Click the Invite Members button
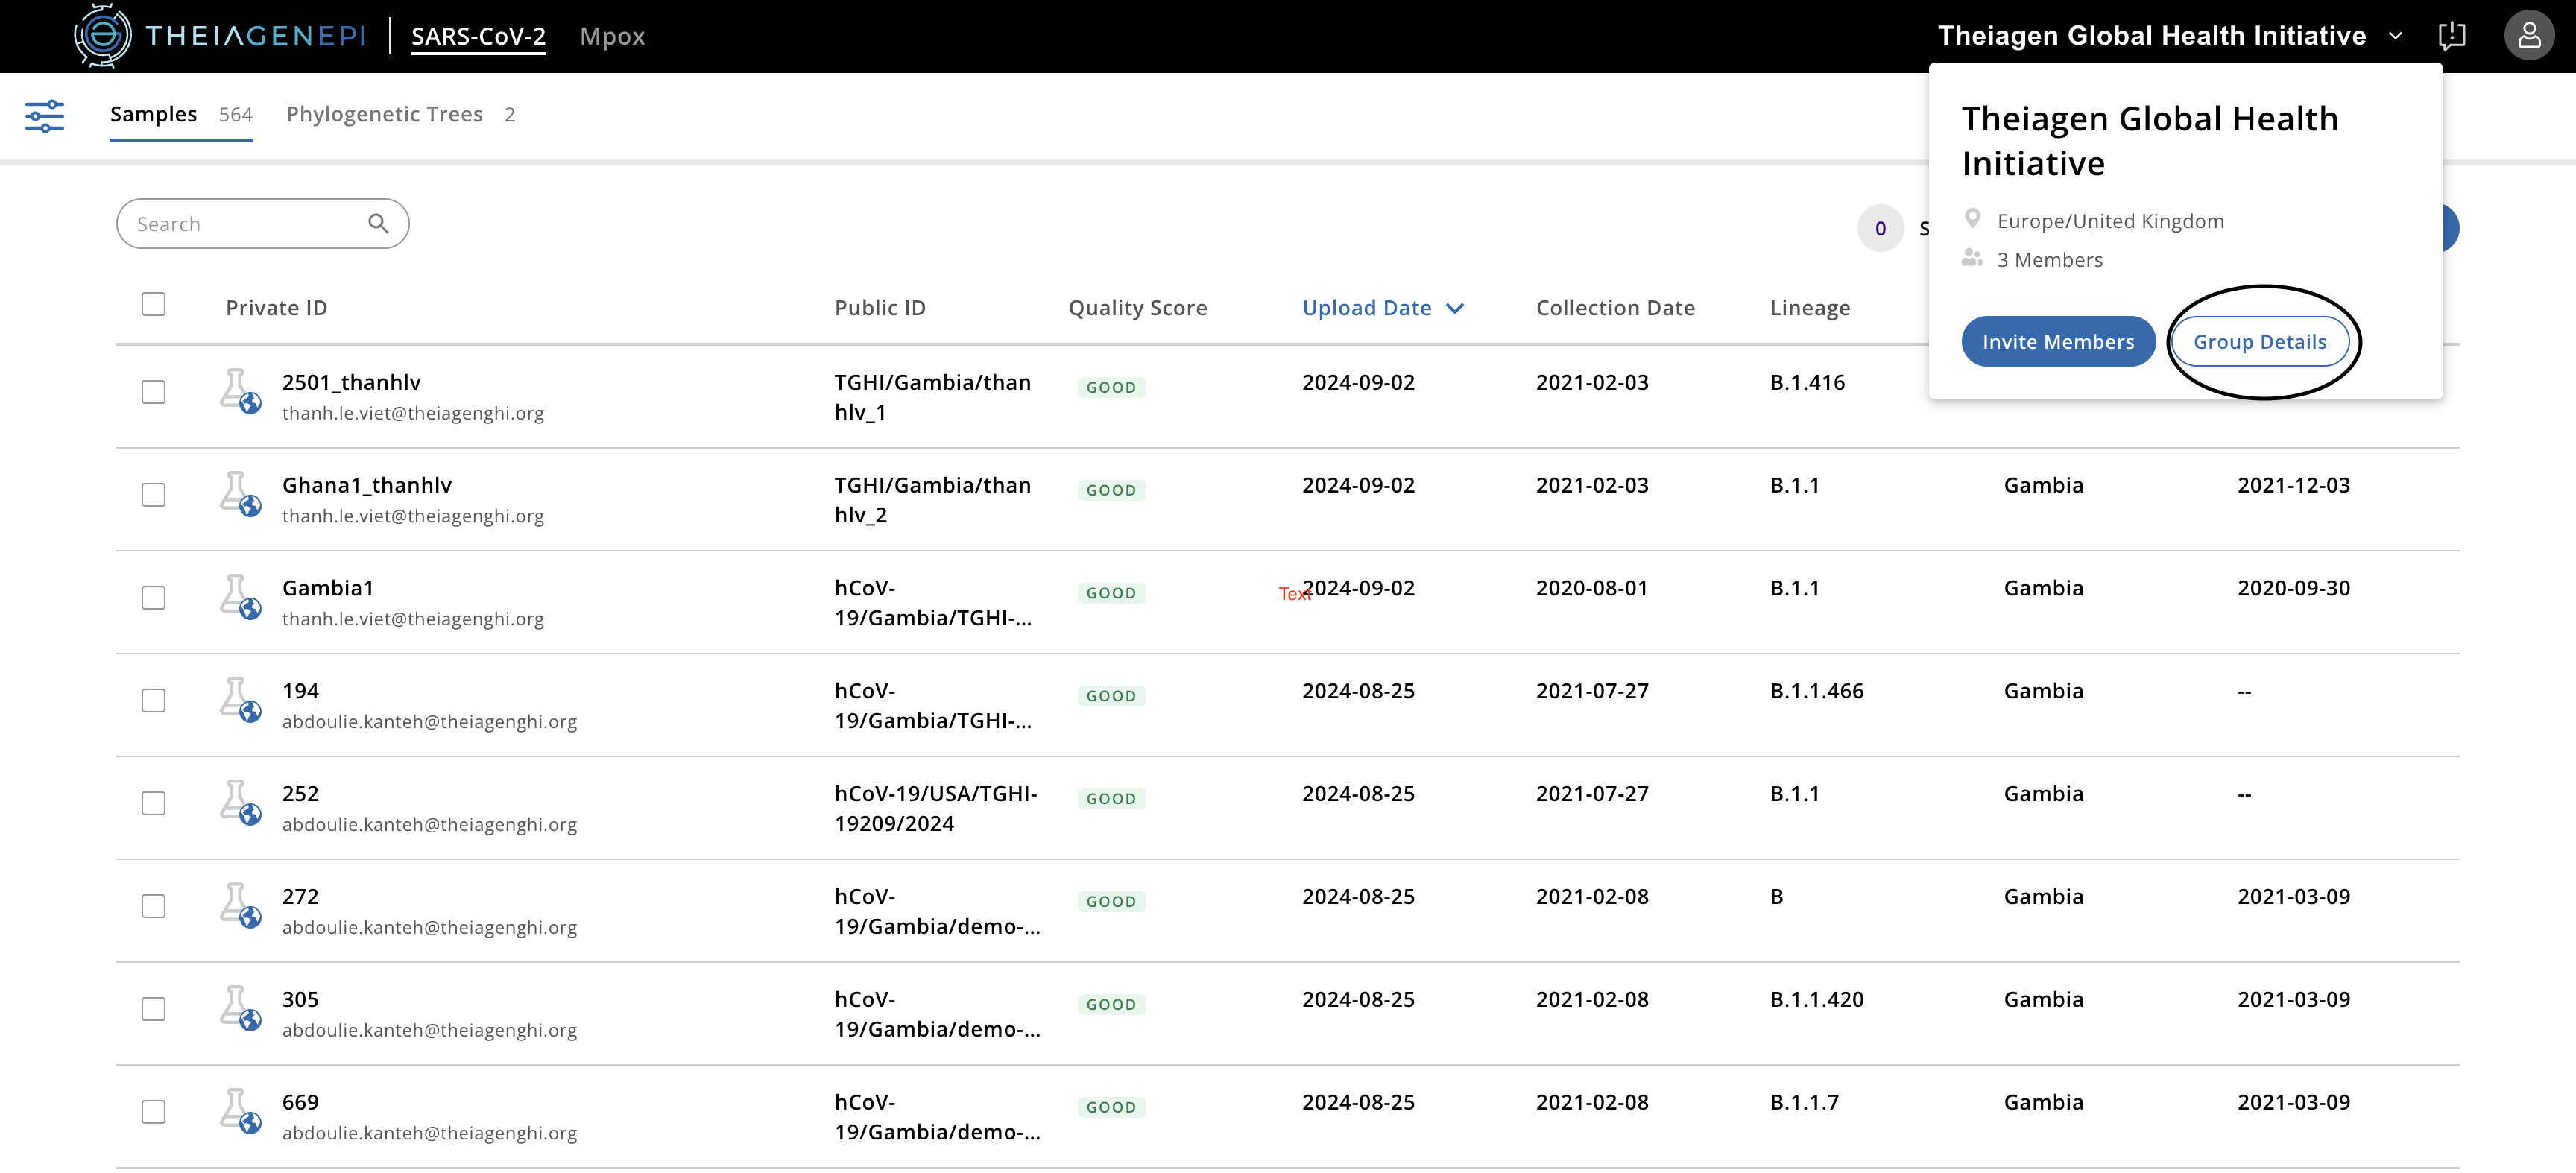The height and width of the screenshot is (1173, 2576). click(x=2057, y=342)
